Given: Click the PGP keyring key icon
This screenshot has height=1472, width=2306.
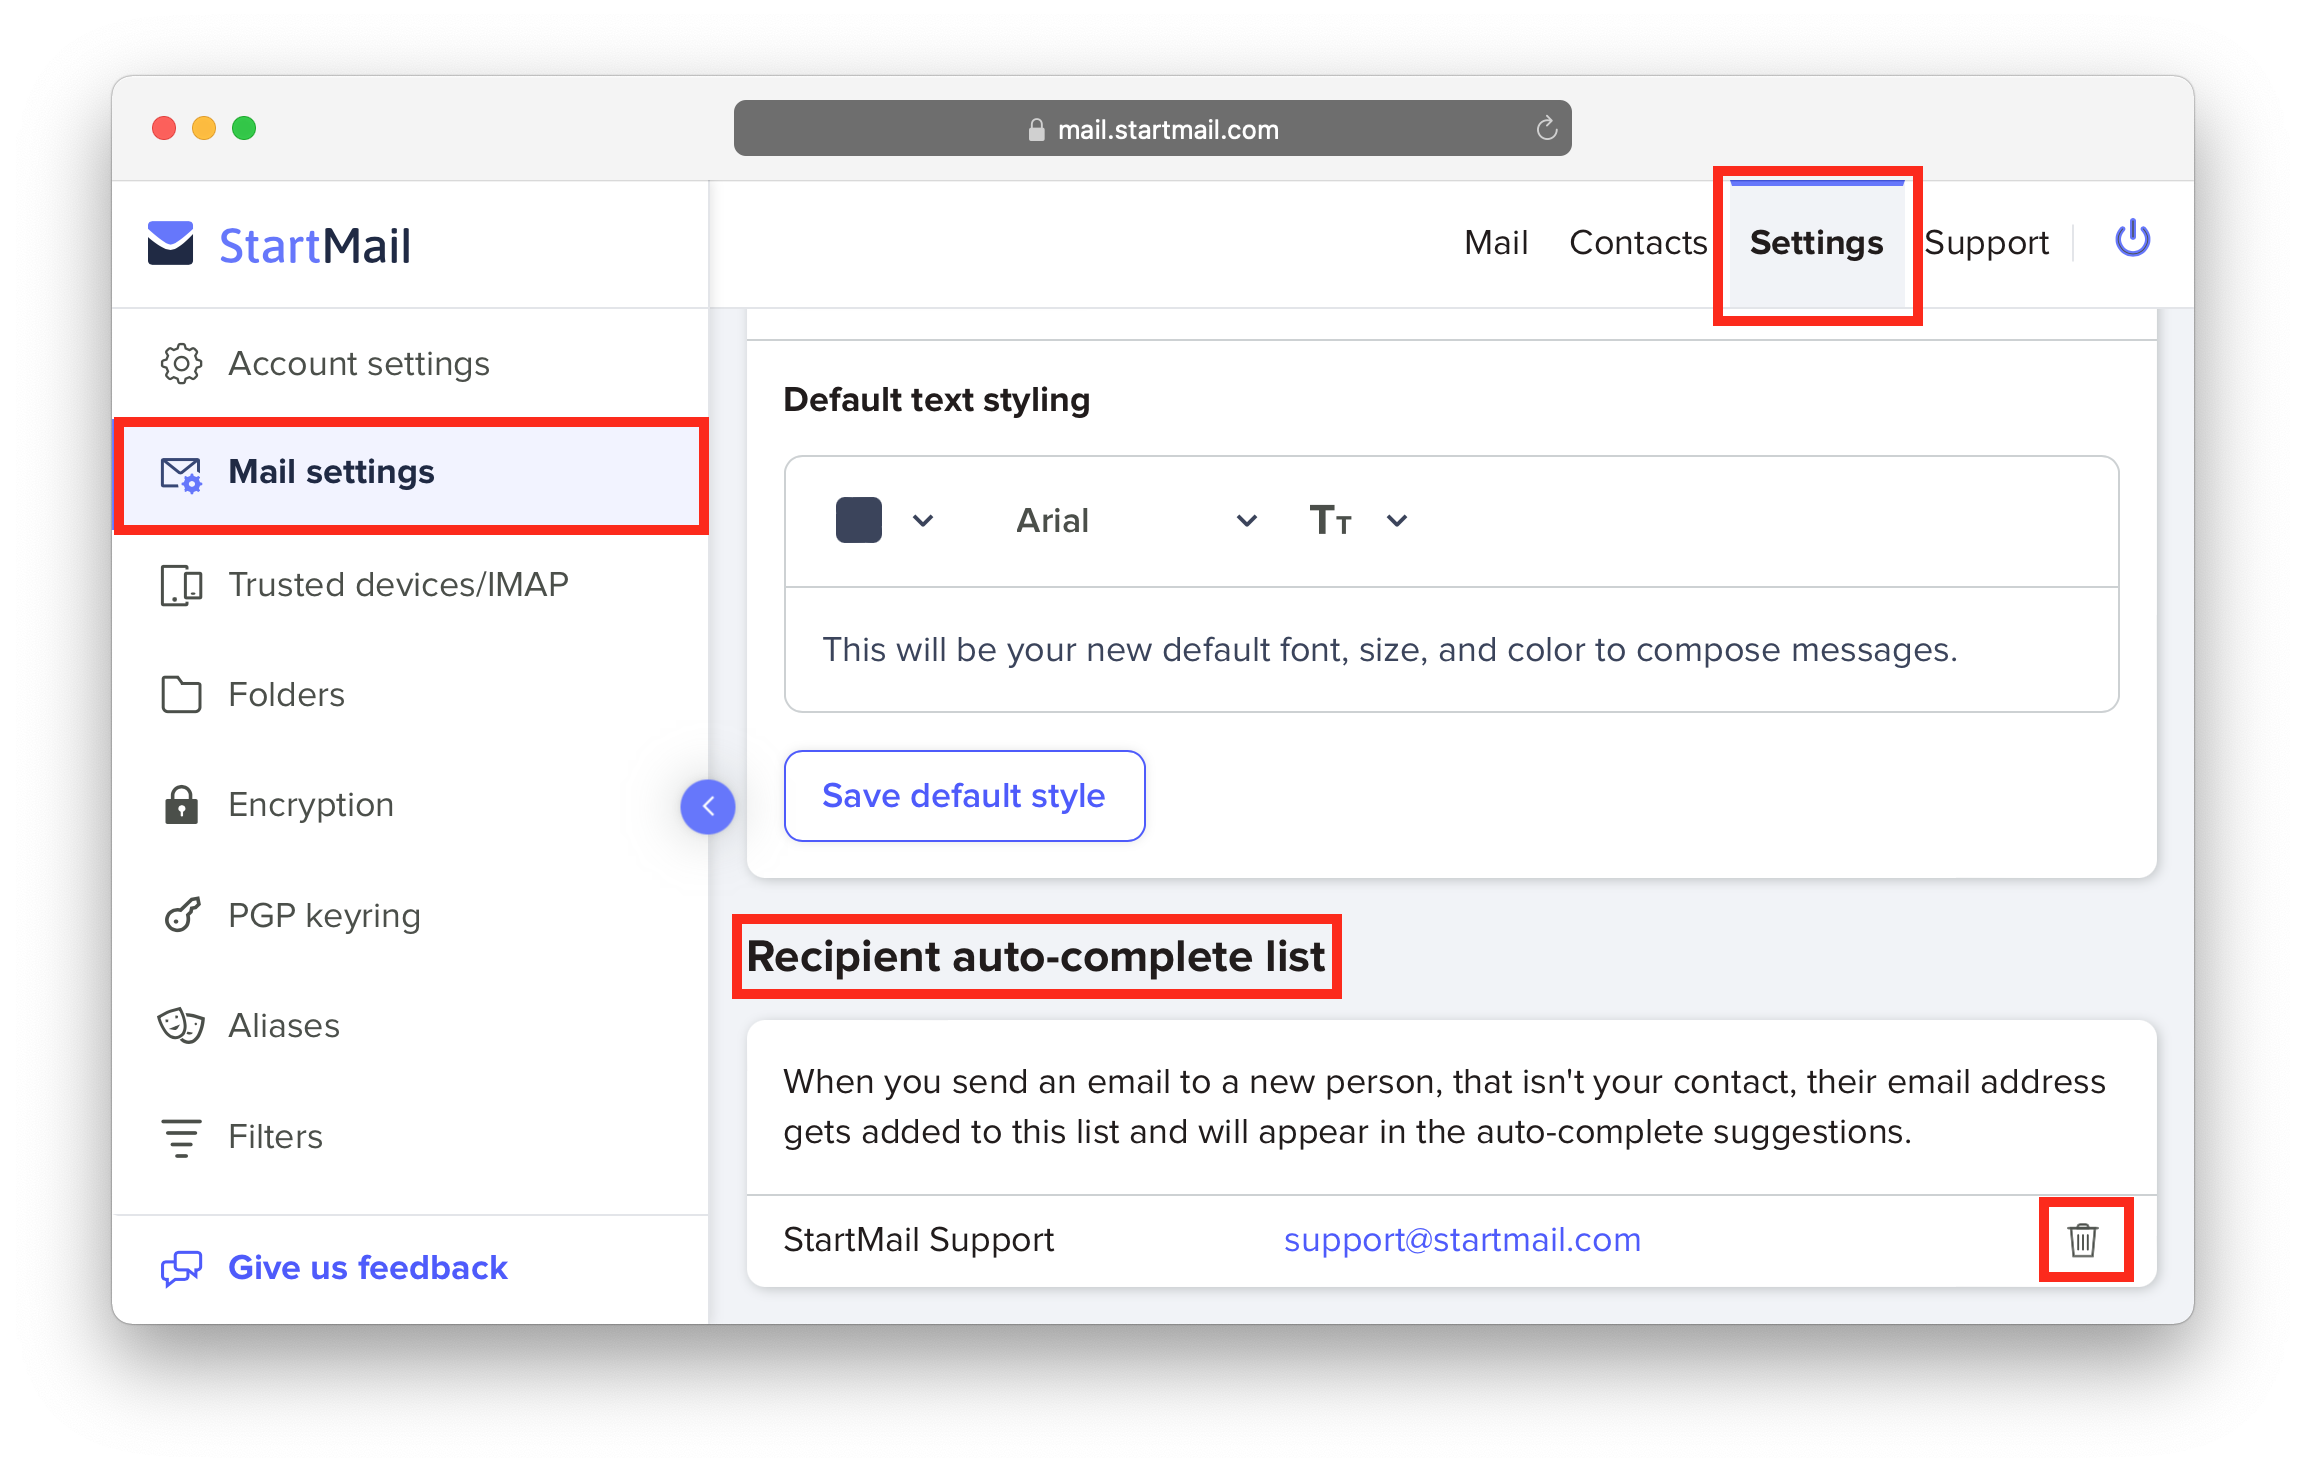Looking at the screenshot, I should click(x=181, y=915).
